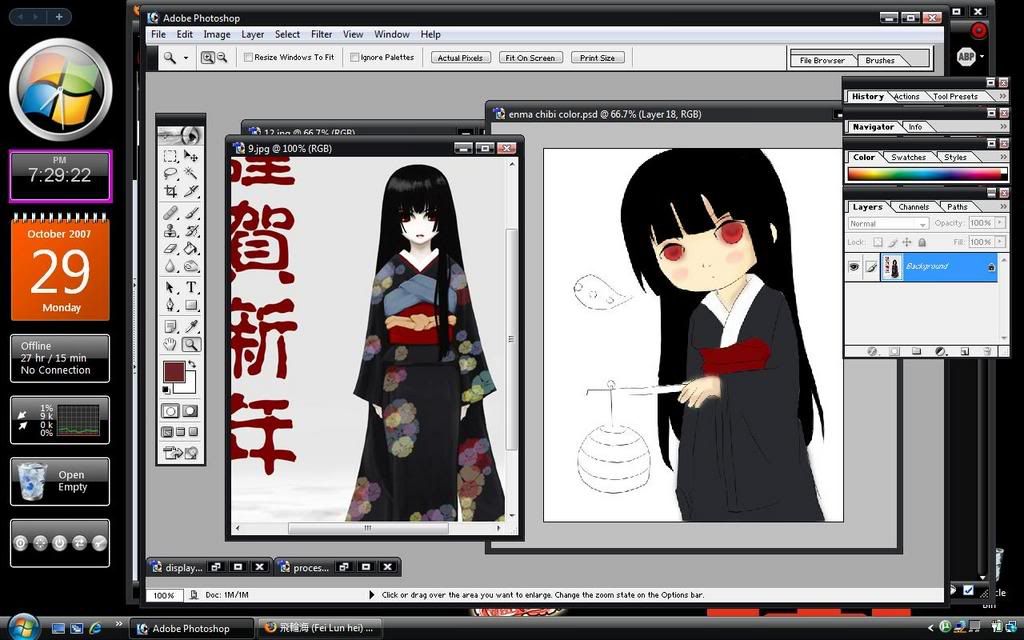Viewport: 1024px width, 640px height.
Task: Expand the Navigator palette options menu
Action: click(x=1003, y=127)
